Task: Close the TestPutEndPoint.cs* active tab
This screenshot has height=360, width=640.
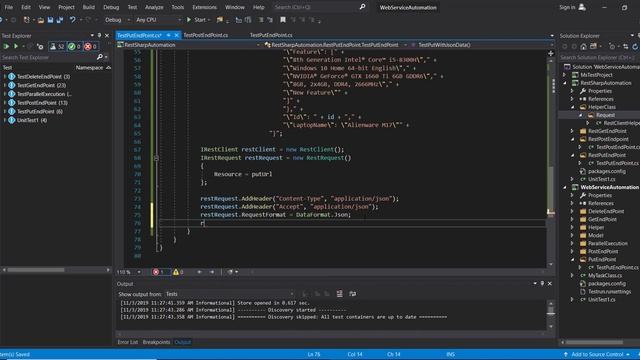Action: 176,35
